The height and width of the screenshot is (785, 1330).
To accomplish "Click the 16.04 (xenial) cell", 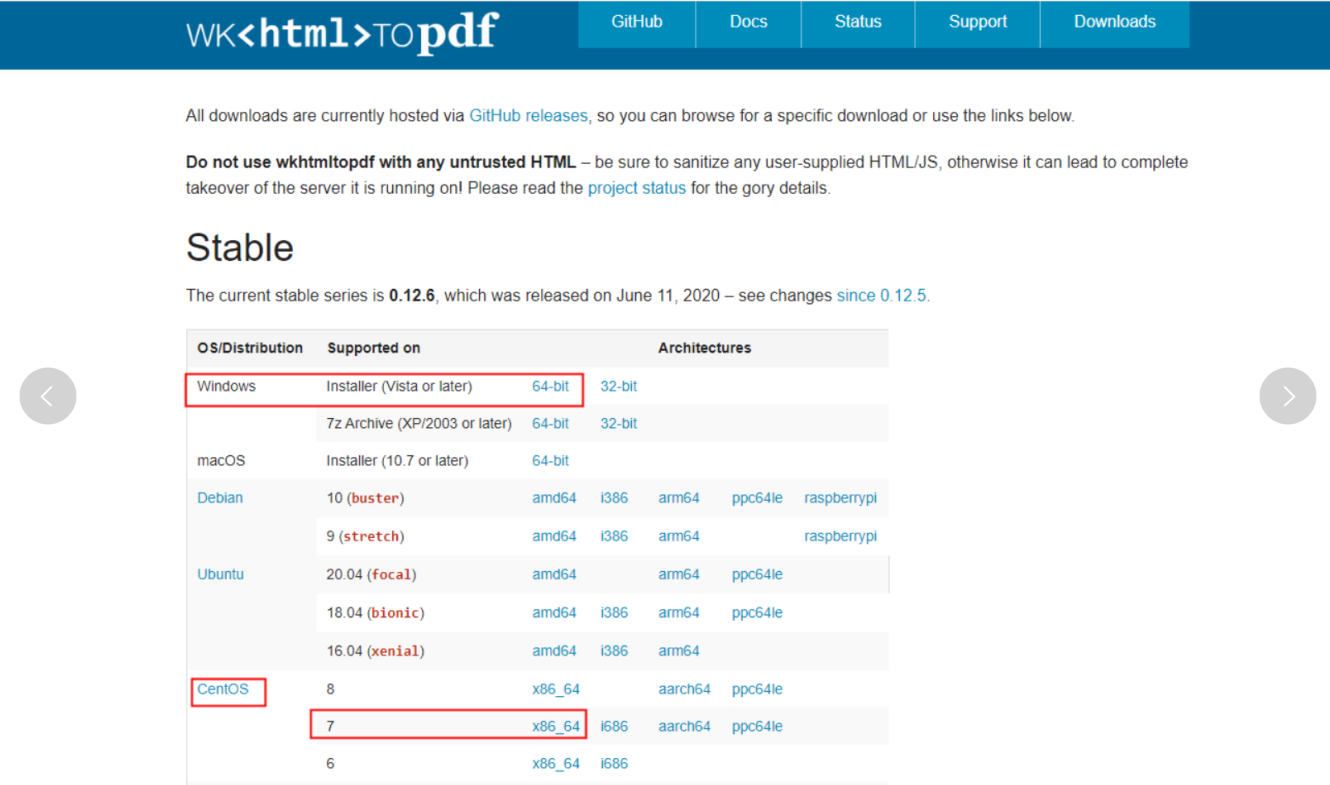I will click(x=375, y=651).
